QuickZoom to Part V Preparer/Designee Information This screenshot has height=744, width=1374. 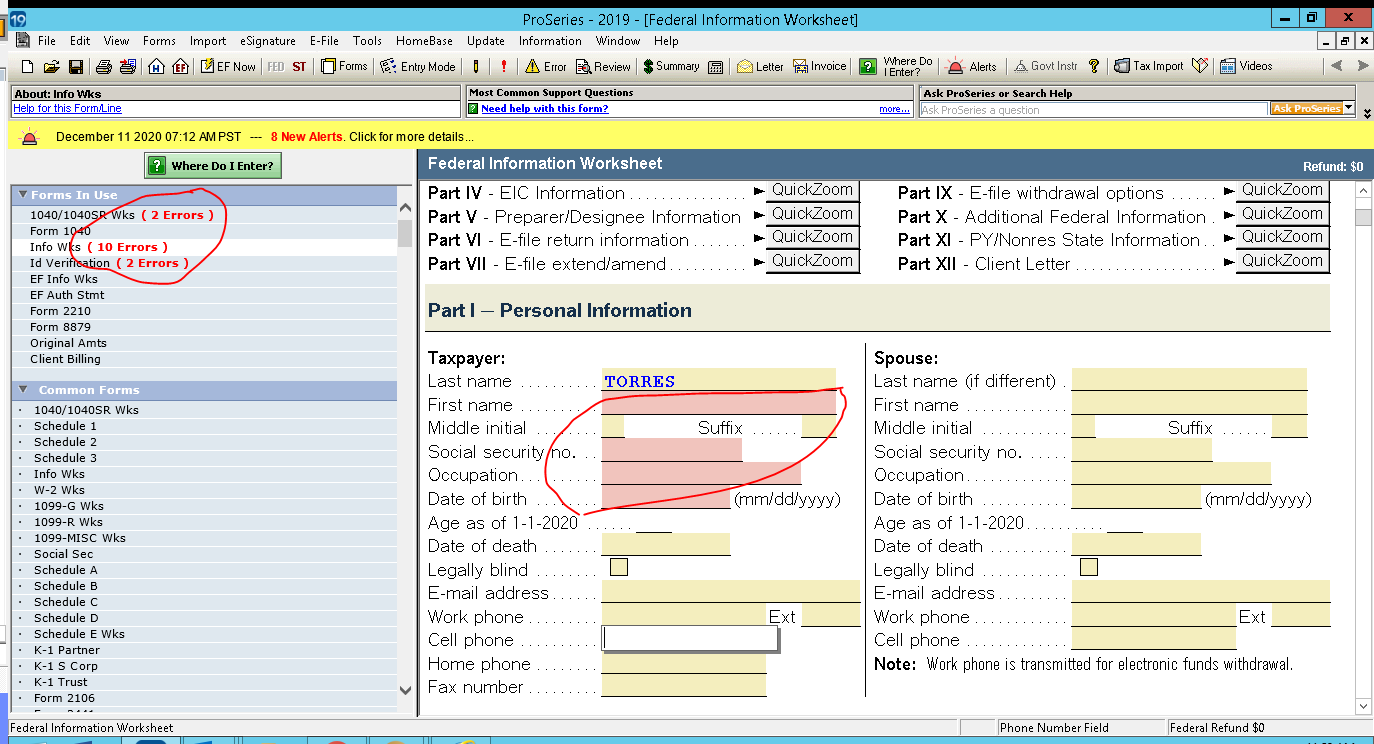tap(812, 214)
